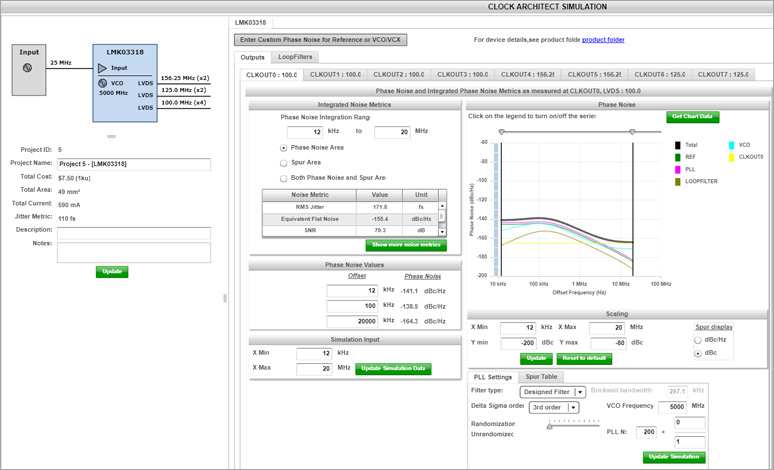Click the Notes text area
Image resolution: width=774 pixels, height=470 pixels.
pos(134,252)
